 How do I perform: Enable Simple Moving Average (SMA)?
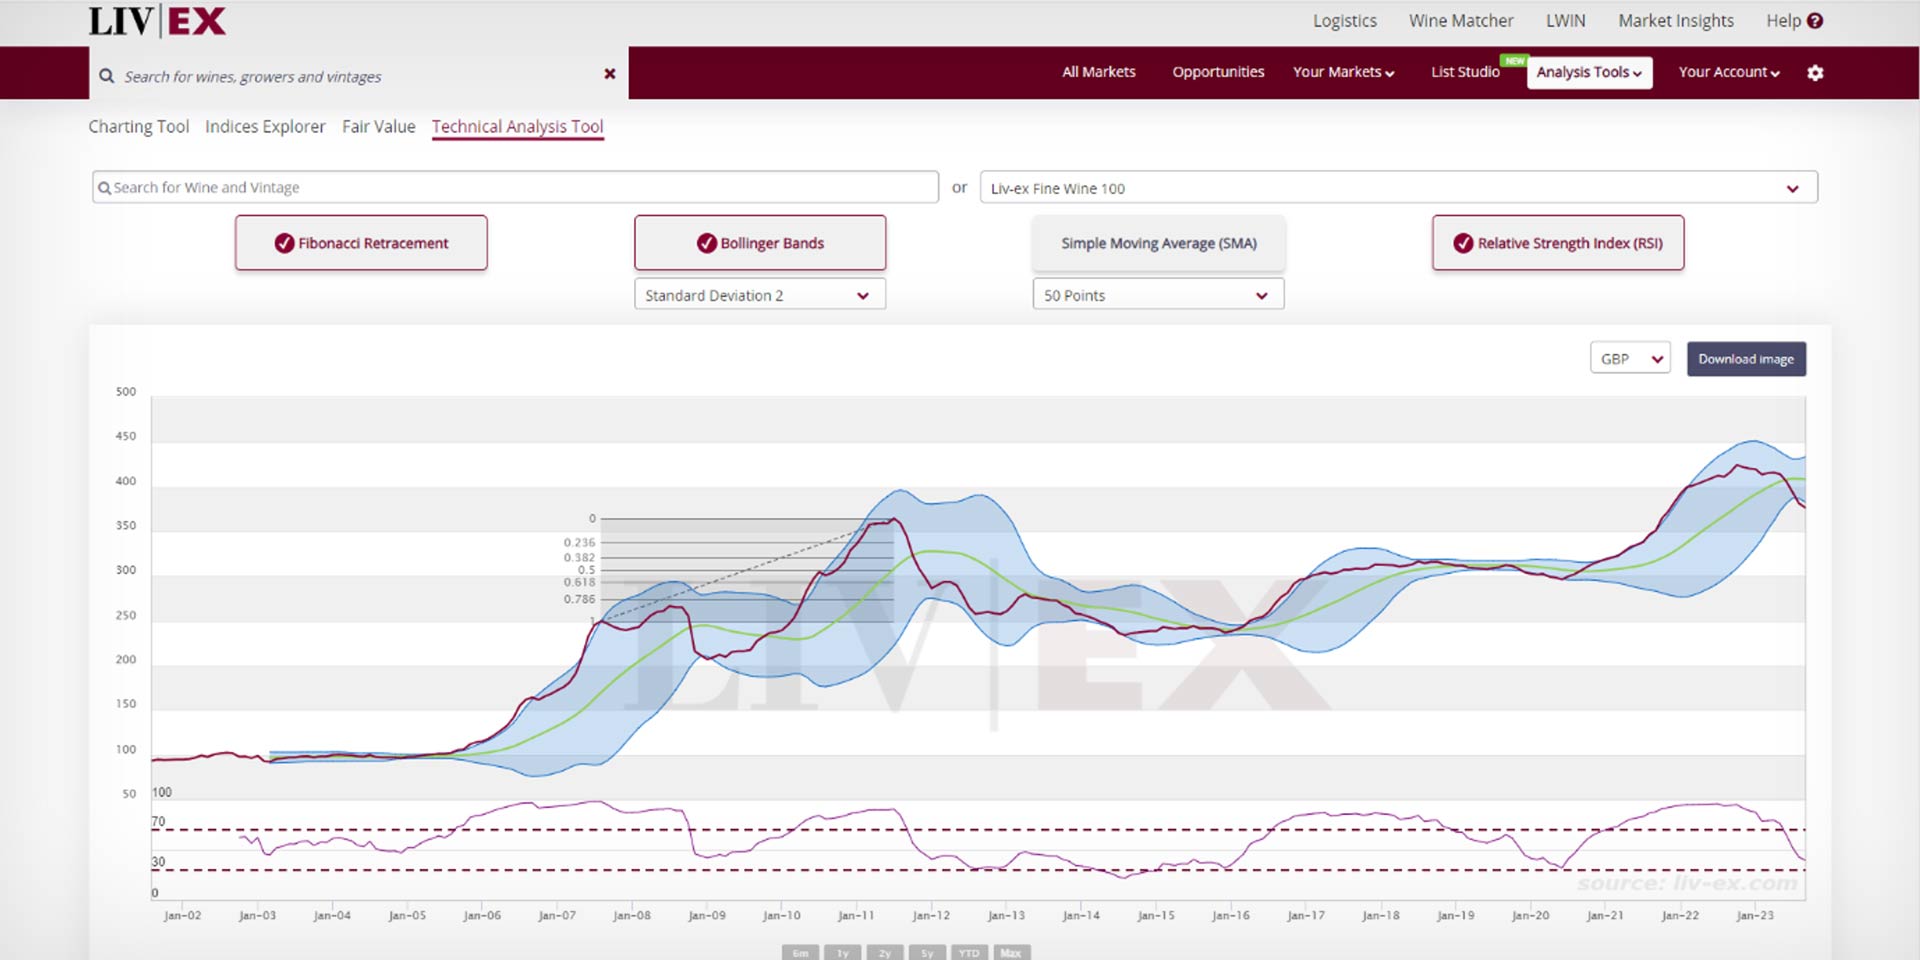[x=1158, y=243]
